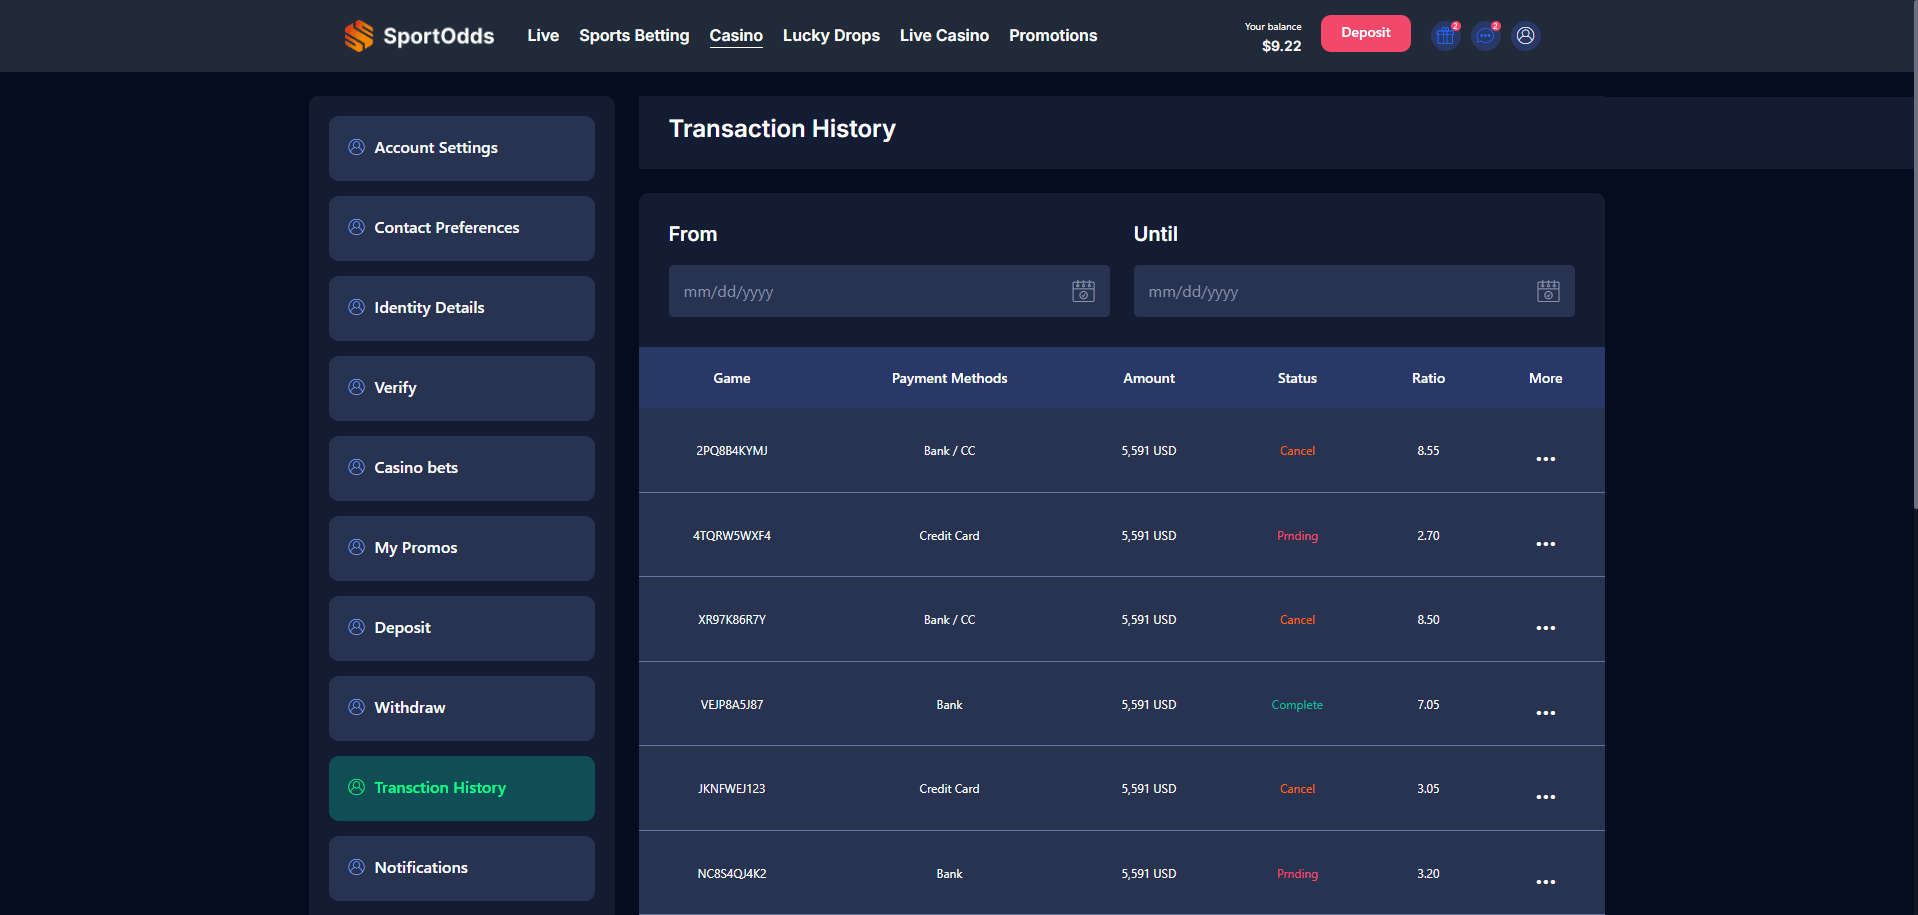This screenshot has height=915, width=1918.
Task: Click the Status column header
Action: click(x=1297, y=378)
